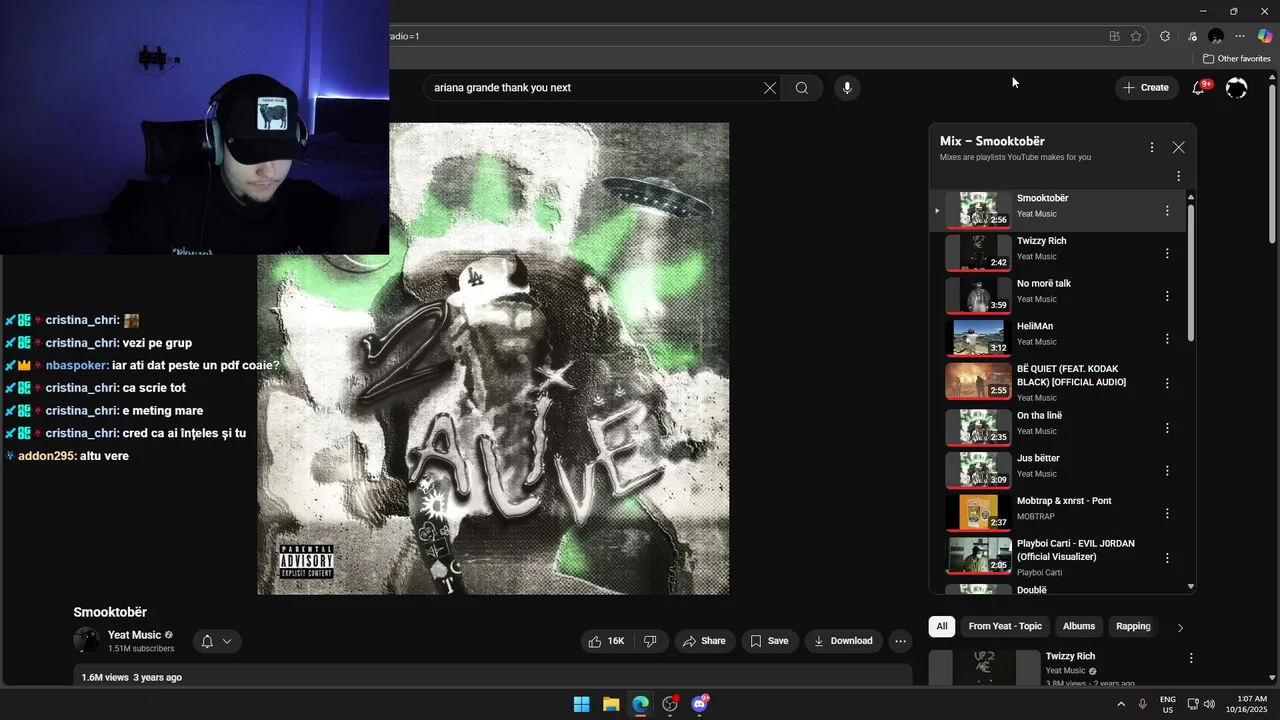Open the YouTube account avatar menu
Screen dimensions: 1280x720
tap(1237, 88)
